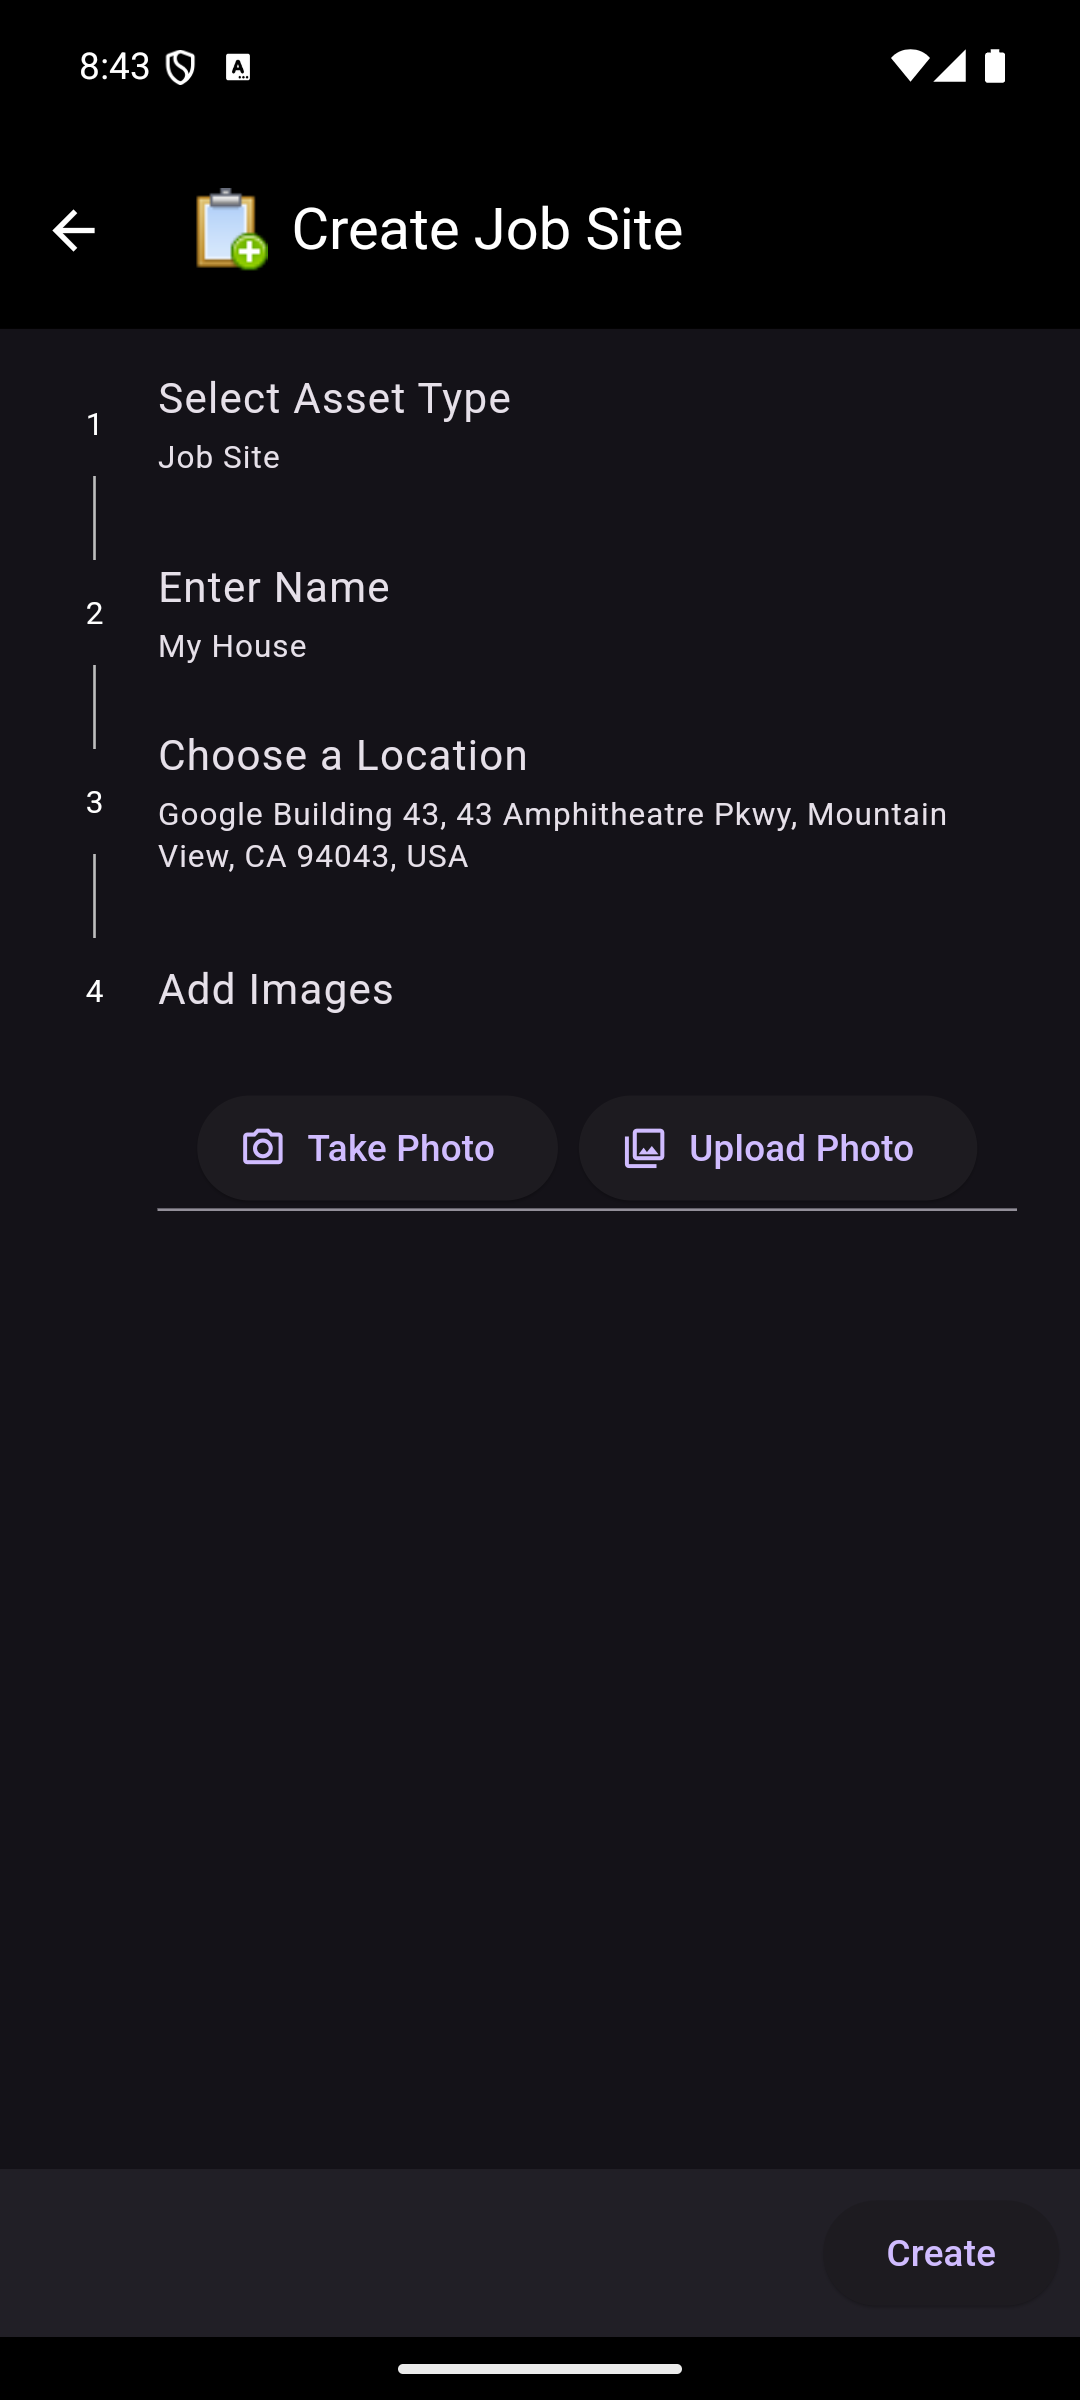Tap the cellular signal status icon
Viewport: 1080px width, 2400px height.
(x=950, y=66)
